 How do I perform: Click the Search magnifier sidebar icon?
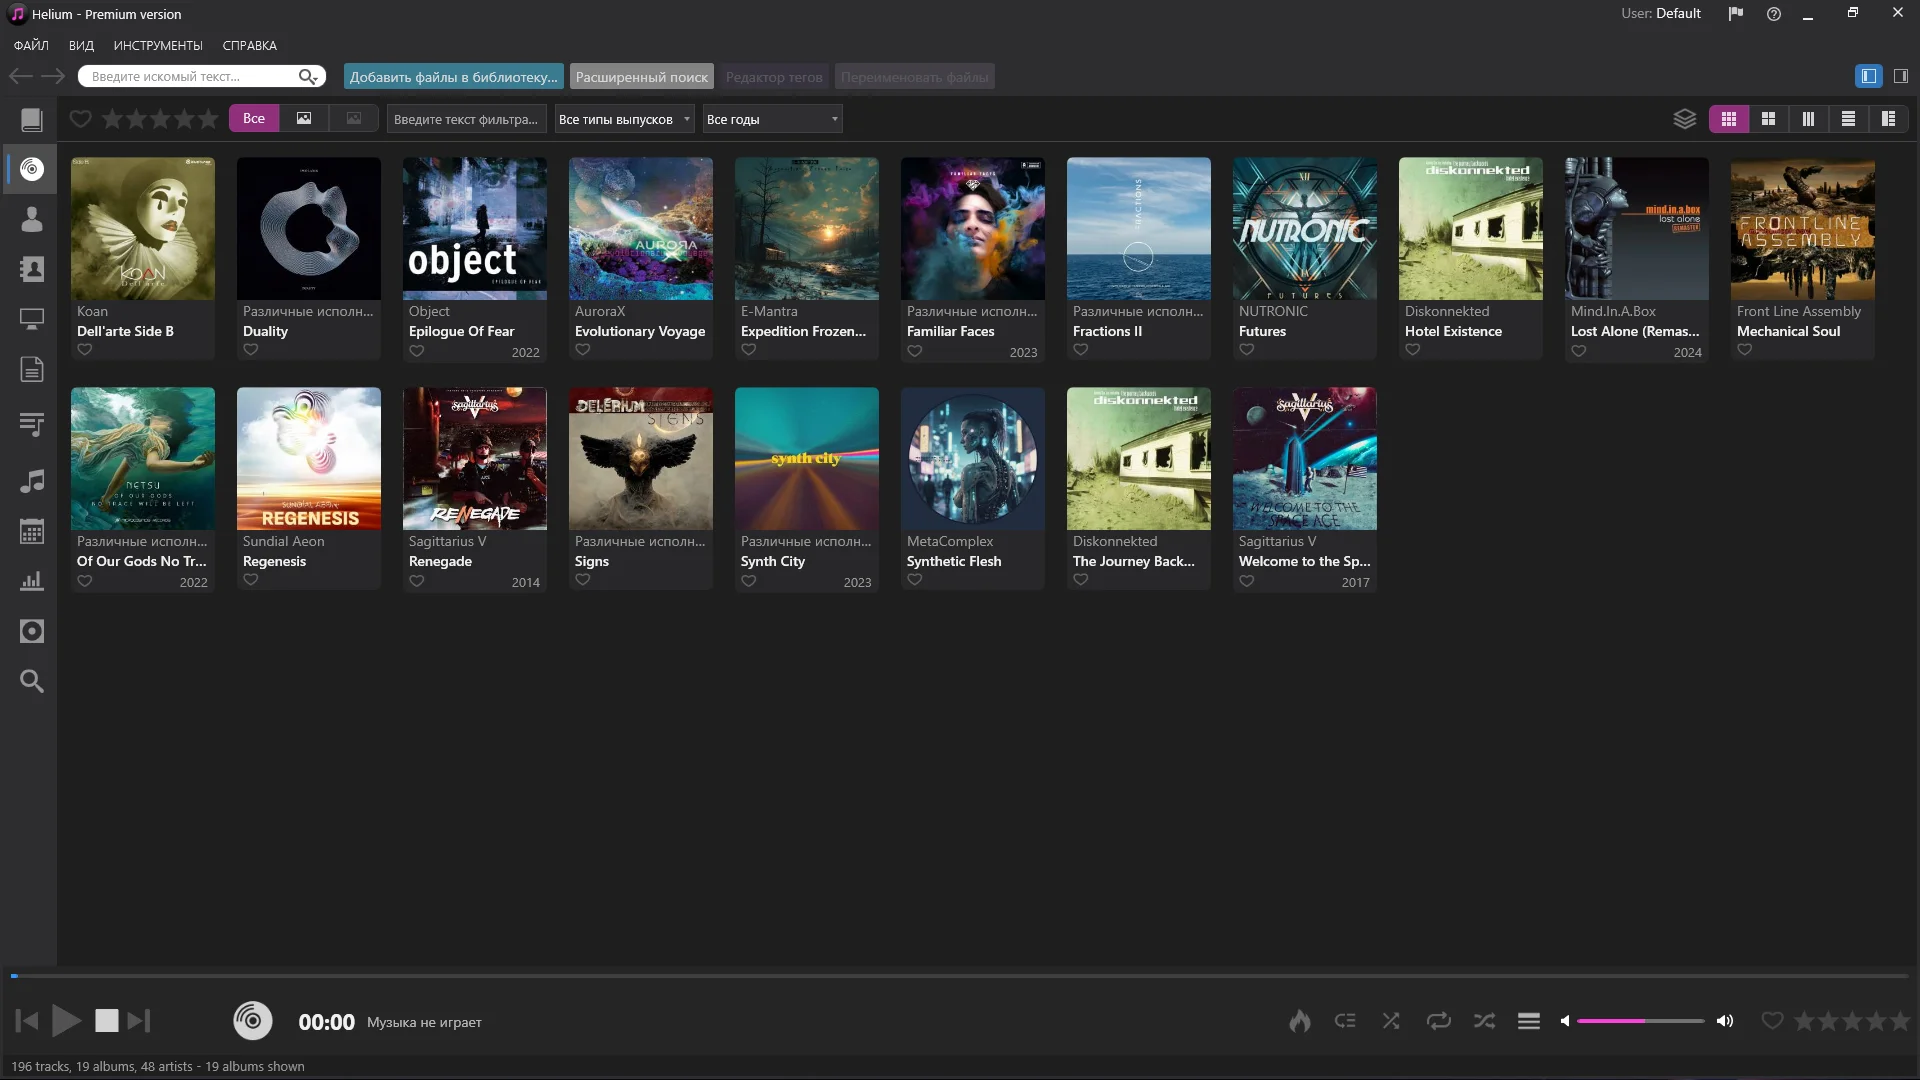point(32,681)
